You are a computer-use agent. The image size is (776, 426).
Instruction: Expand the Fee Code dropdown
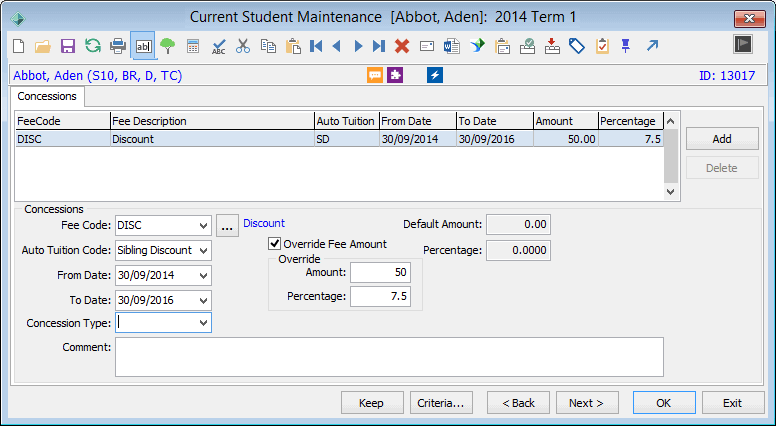point(203,226)
